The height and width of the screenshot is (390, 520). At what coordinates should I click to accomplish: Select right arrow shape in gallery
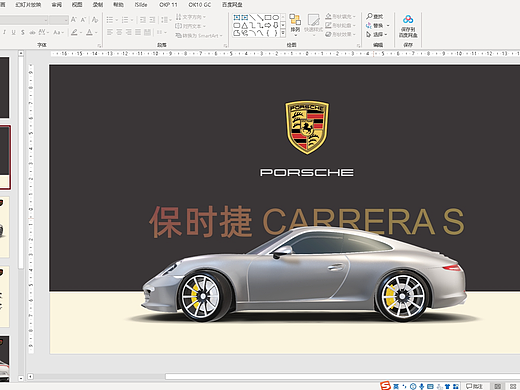coord(268,25)
